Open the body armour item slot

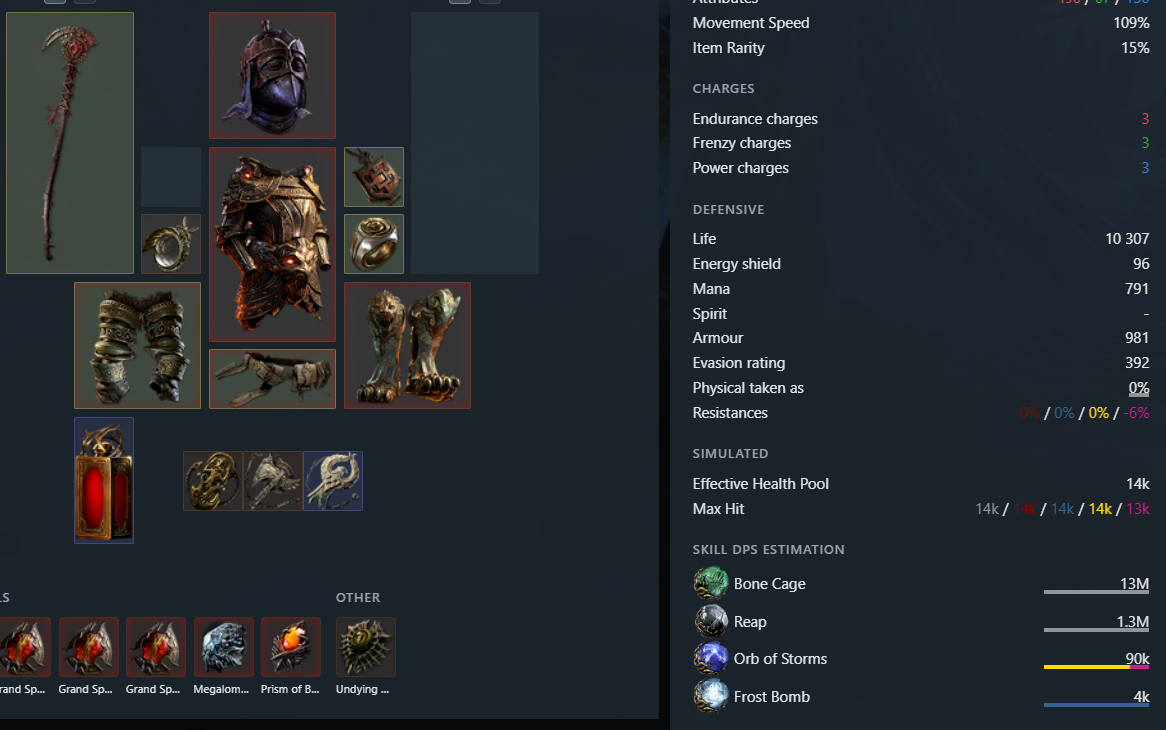click(272, 245)
